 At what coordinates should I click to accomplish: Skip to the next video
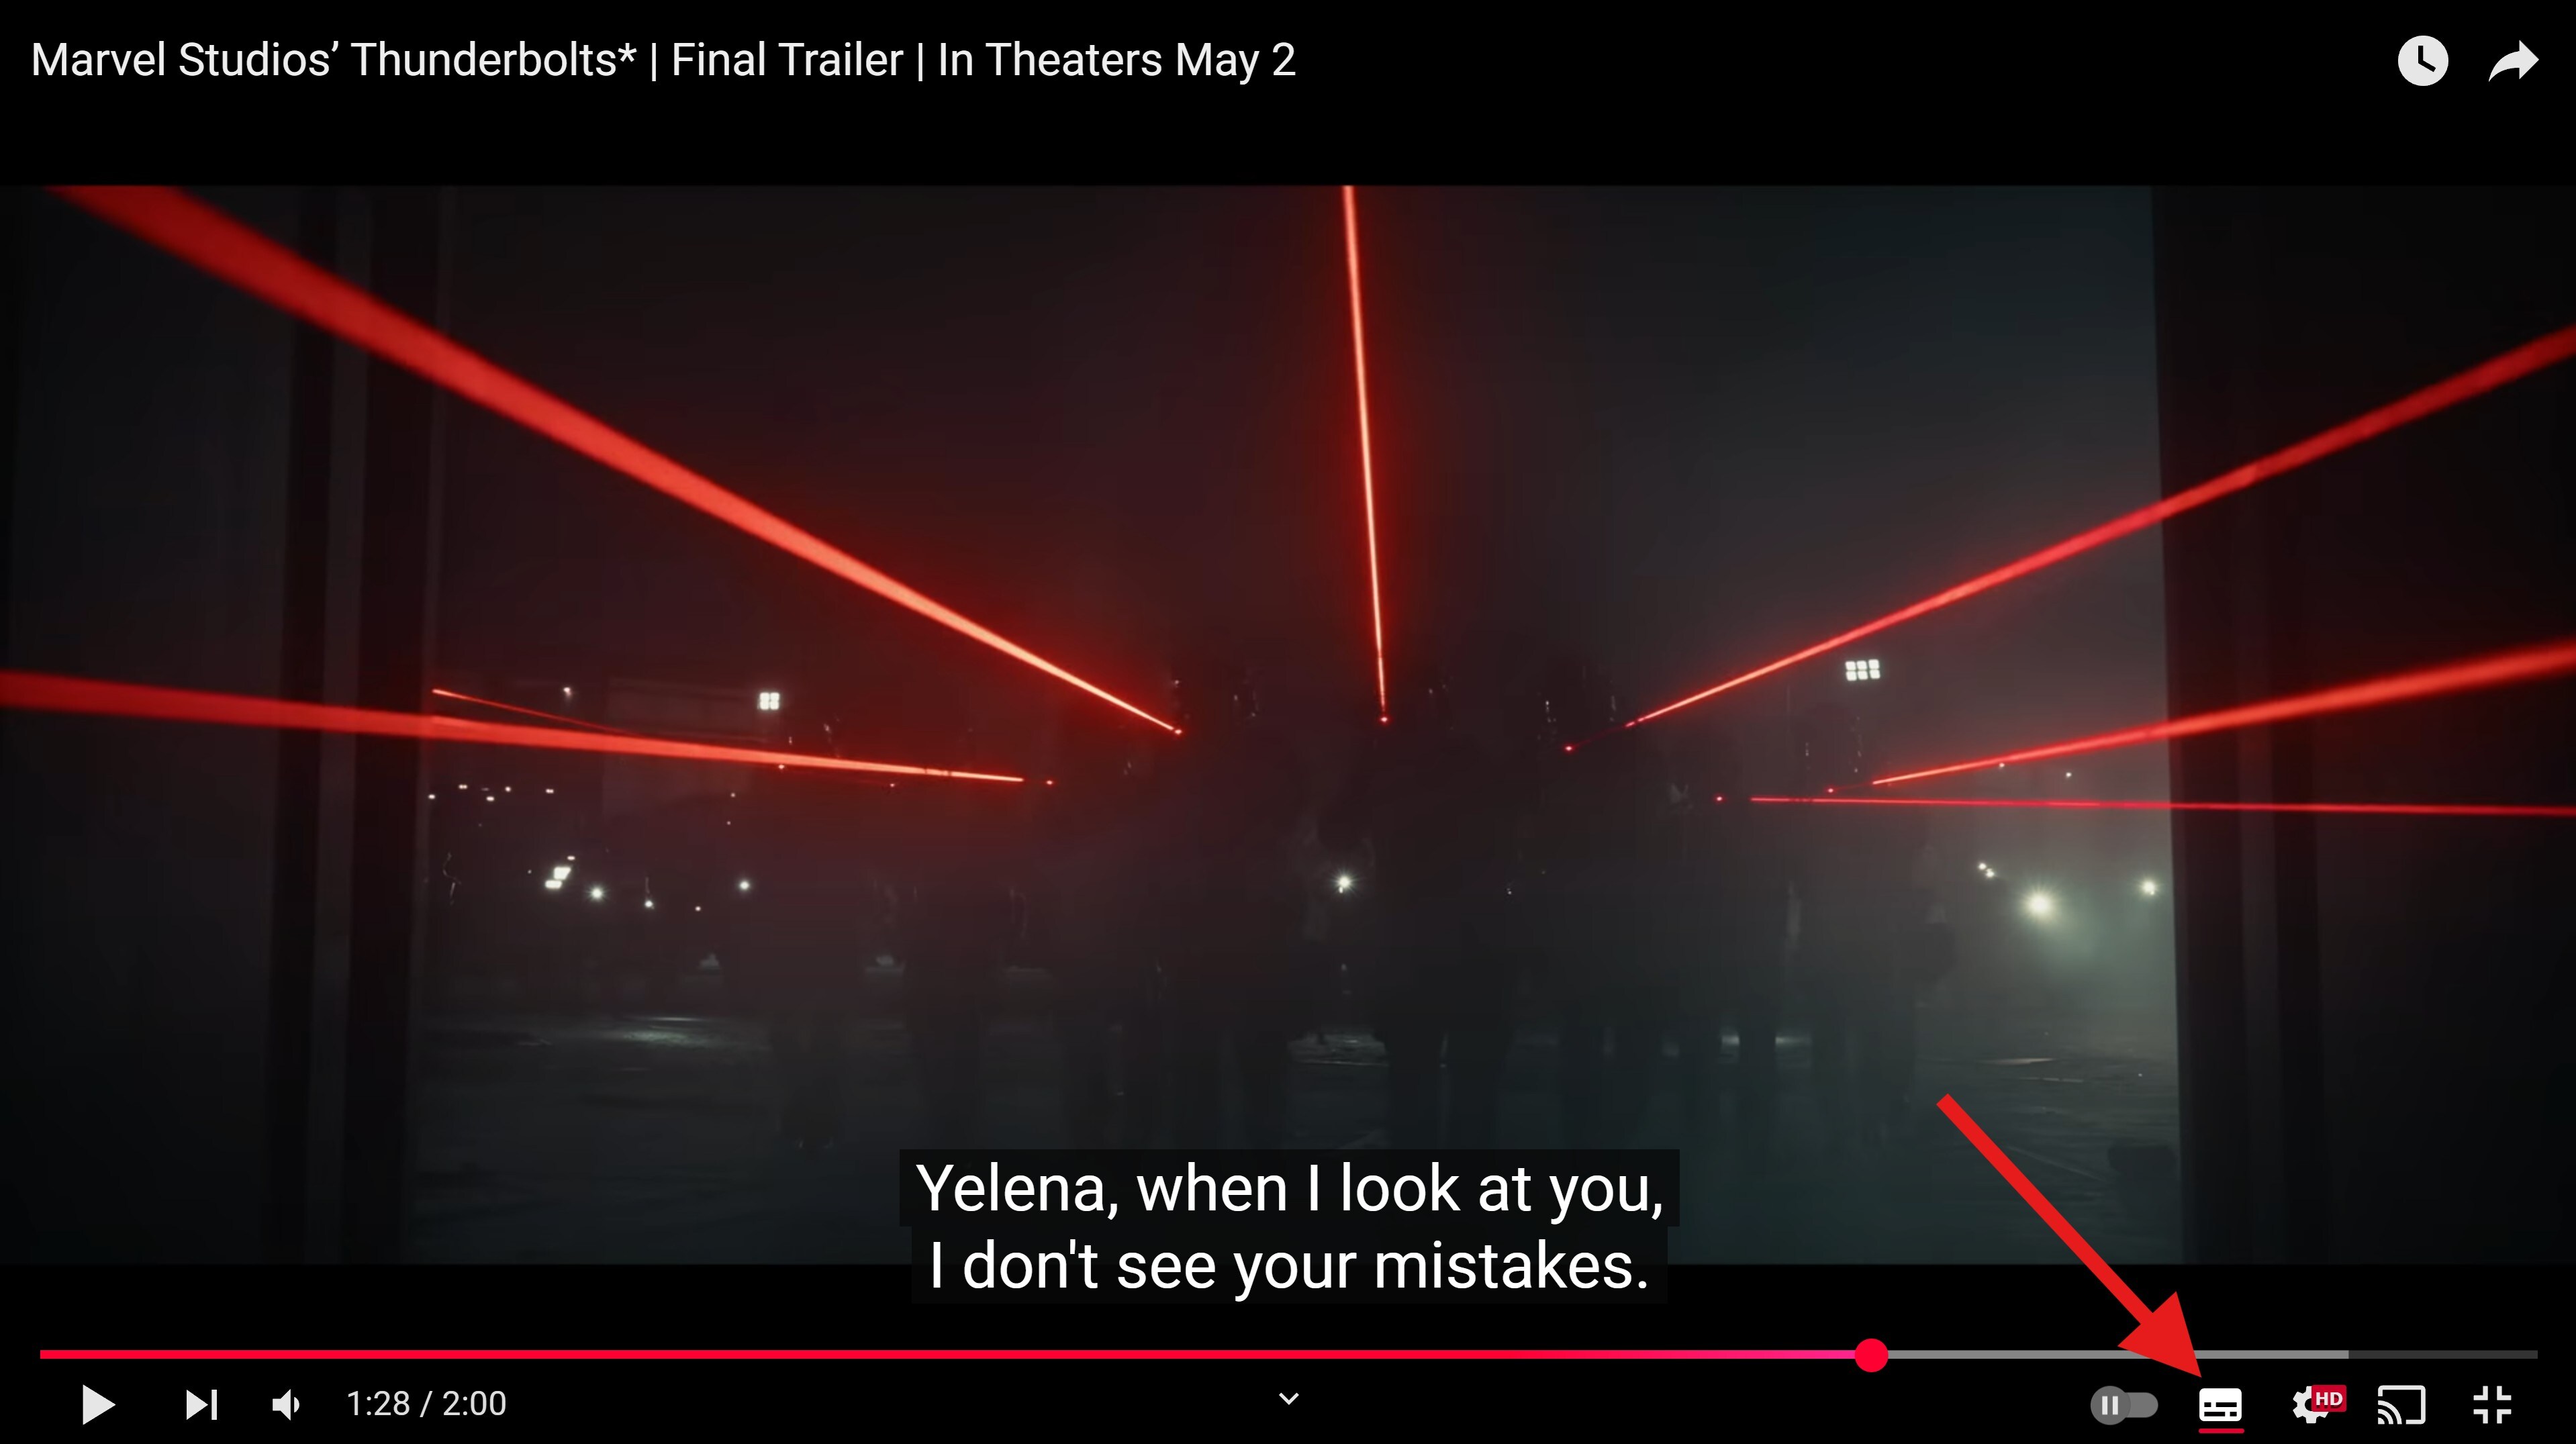tap(201, 1404)
